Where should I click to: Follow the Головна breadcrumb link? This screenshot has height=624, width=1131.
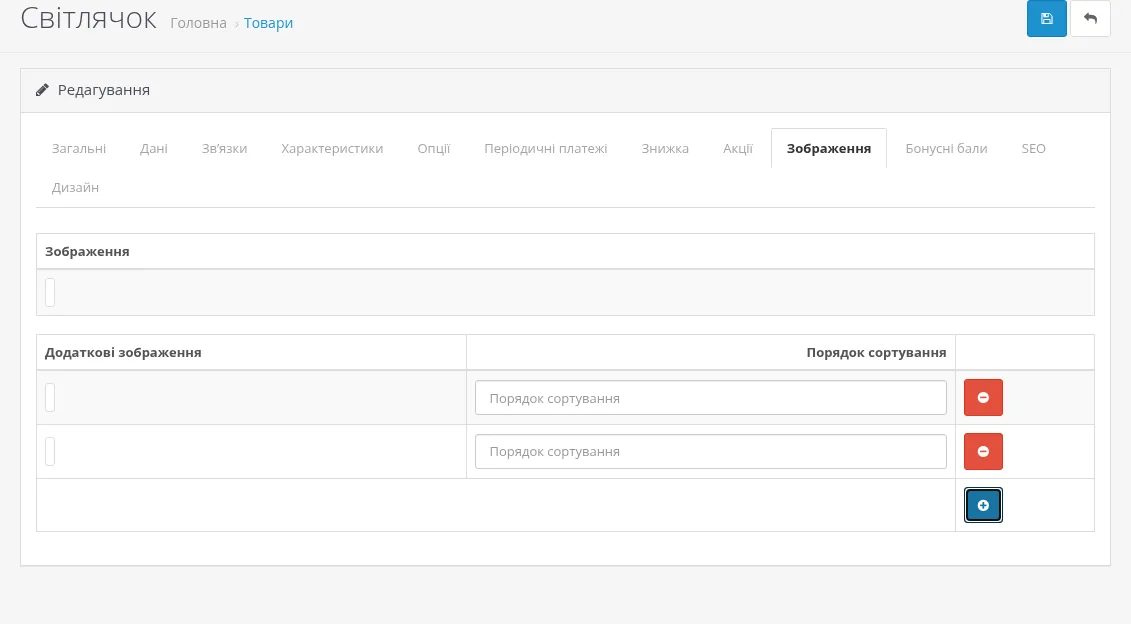click(198, 23)
